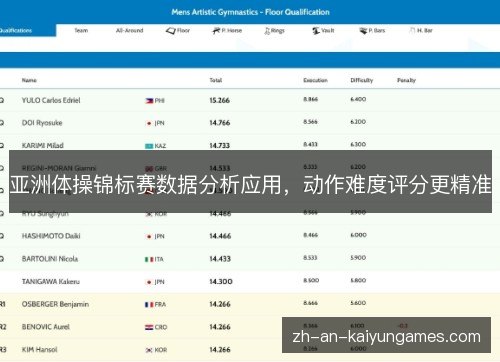Click KARIMI Milad's difficulty 6.300

358,144
